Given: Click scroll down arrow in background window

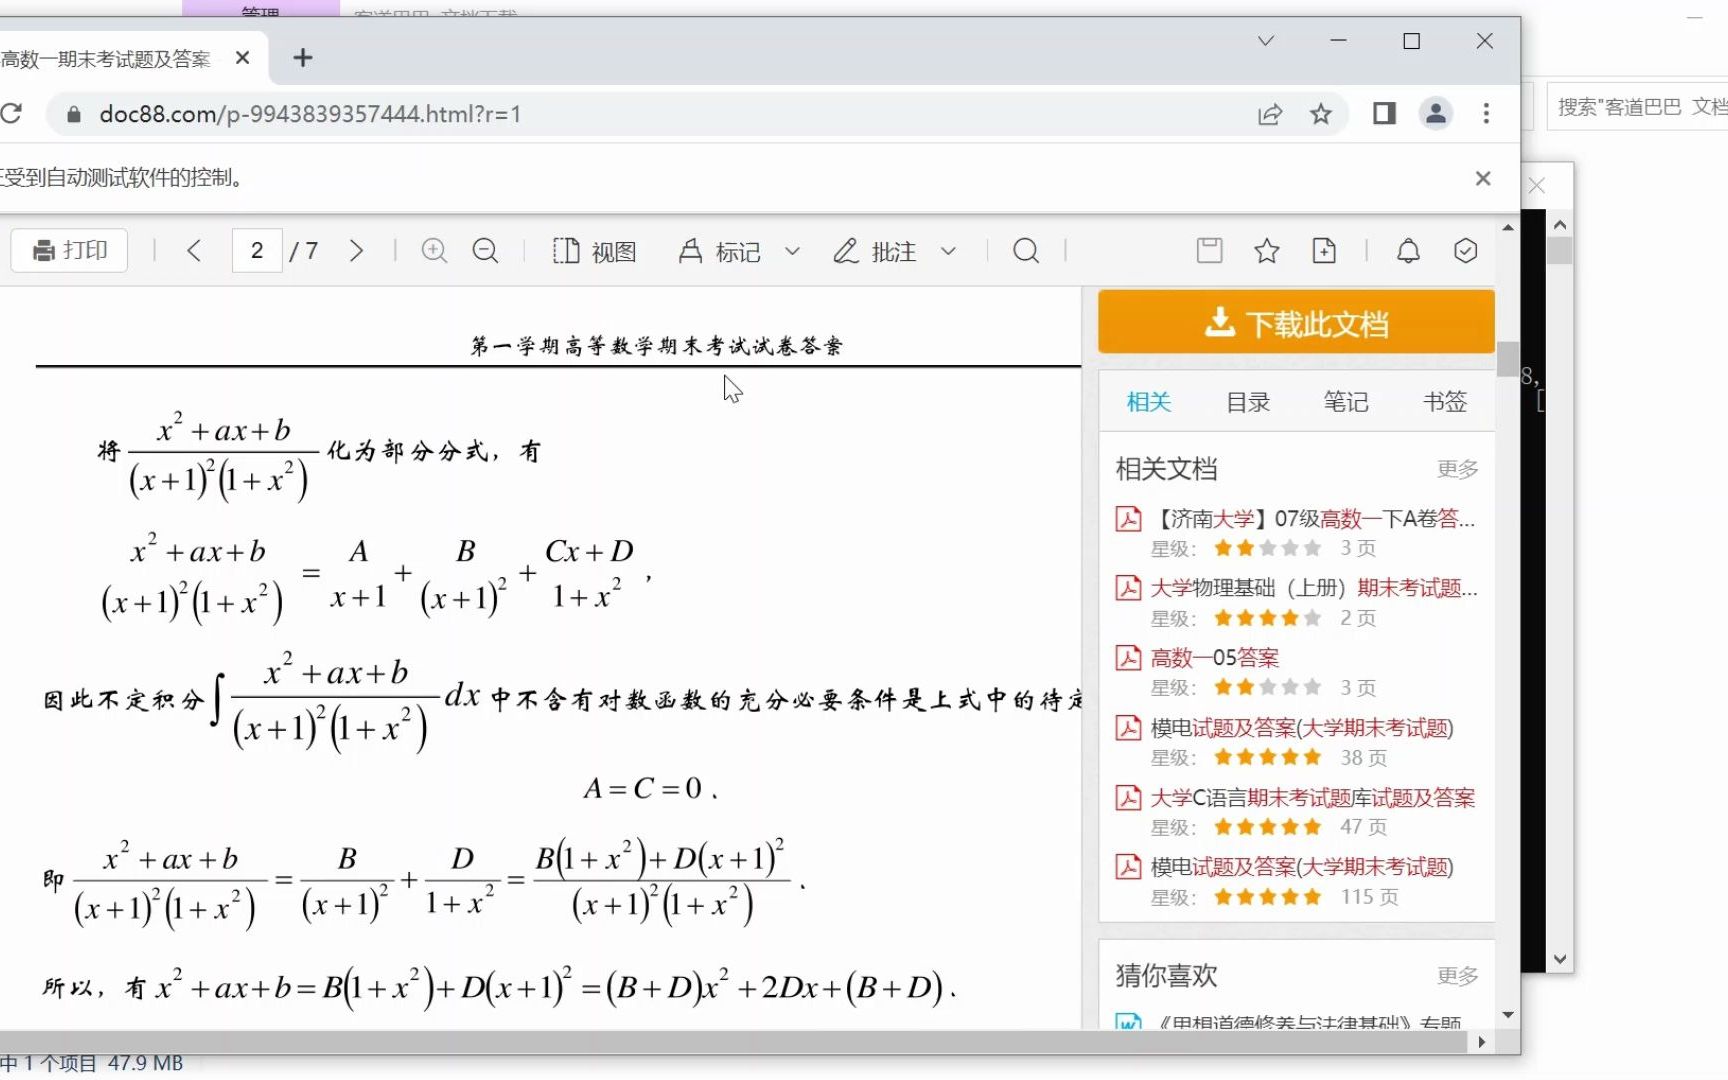Looking at the screenshot, I should 1560,959.
